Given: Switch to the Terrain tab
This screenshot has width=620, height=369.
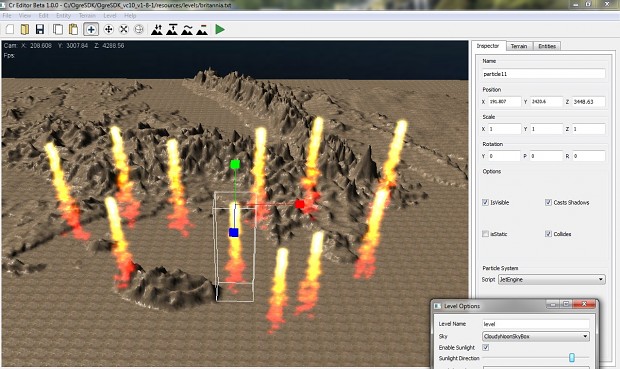Looking at the screenshot, I should coord(519,46).
